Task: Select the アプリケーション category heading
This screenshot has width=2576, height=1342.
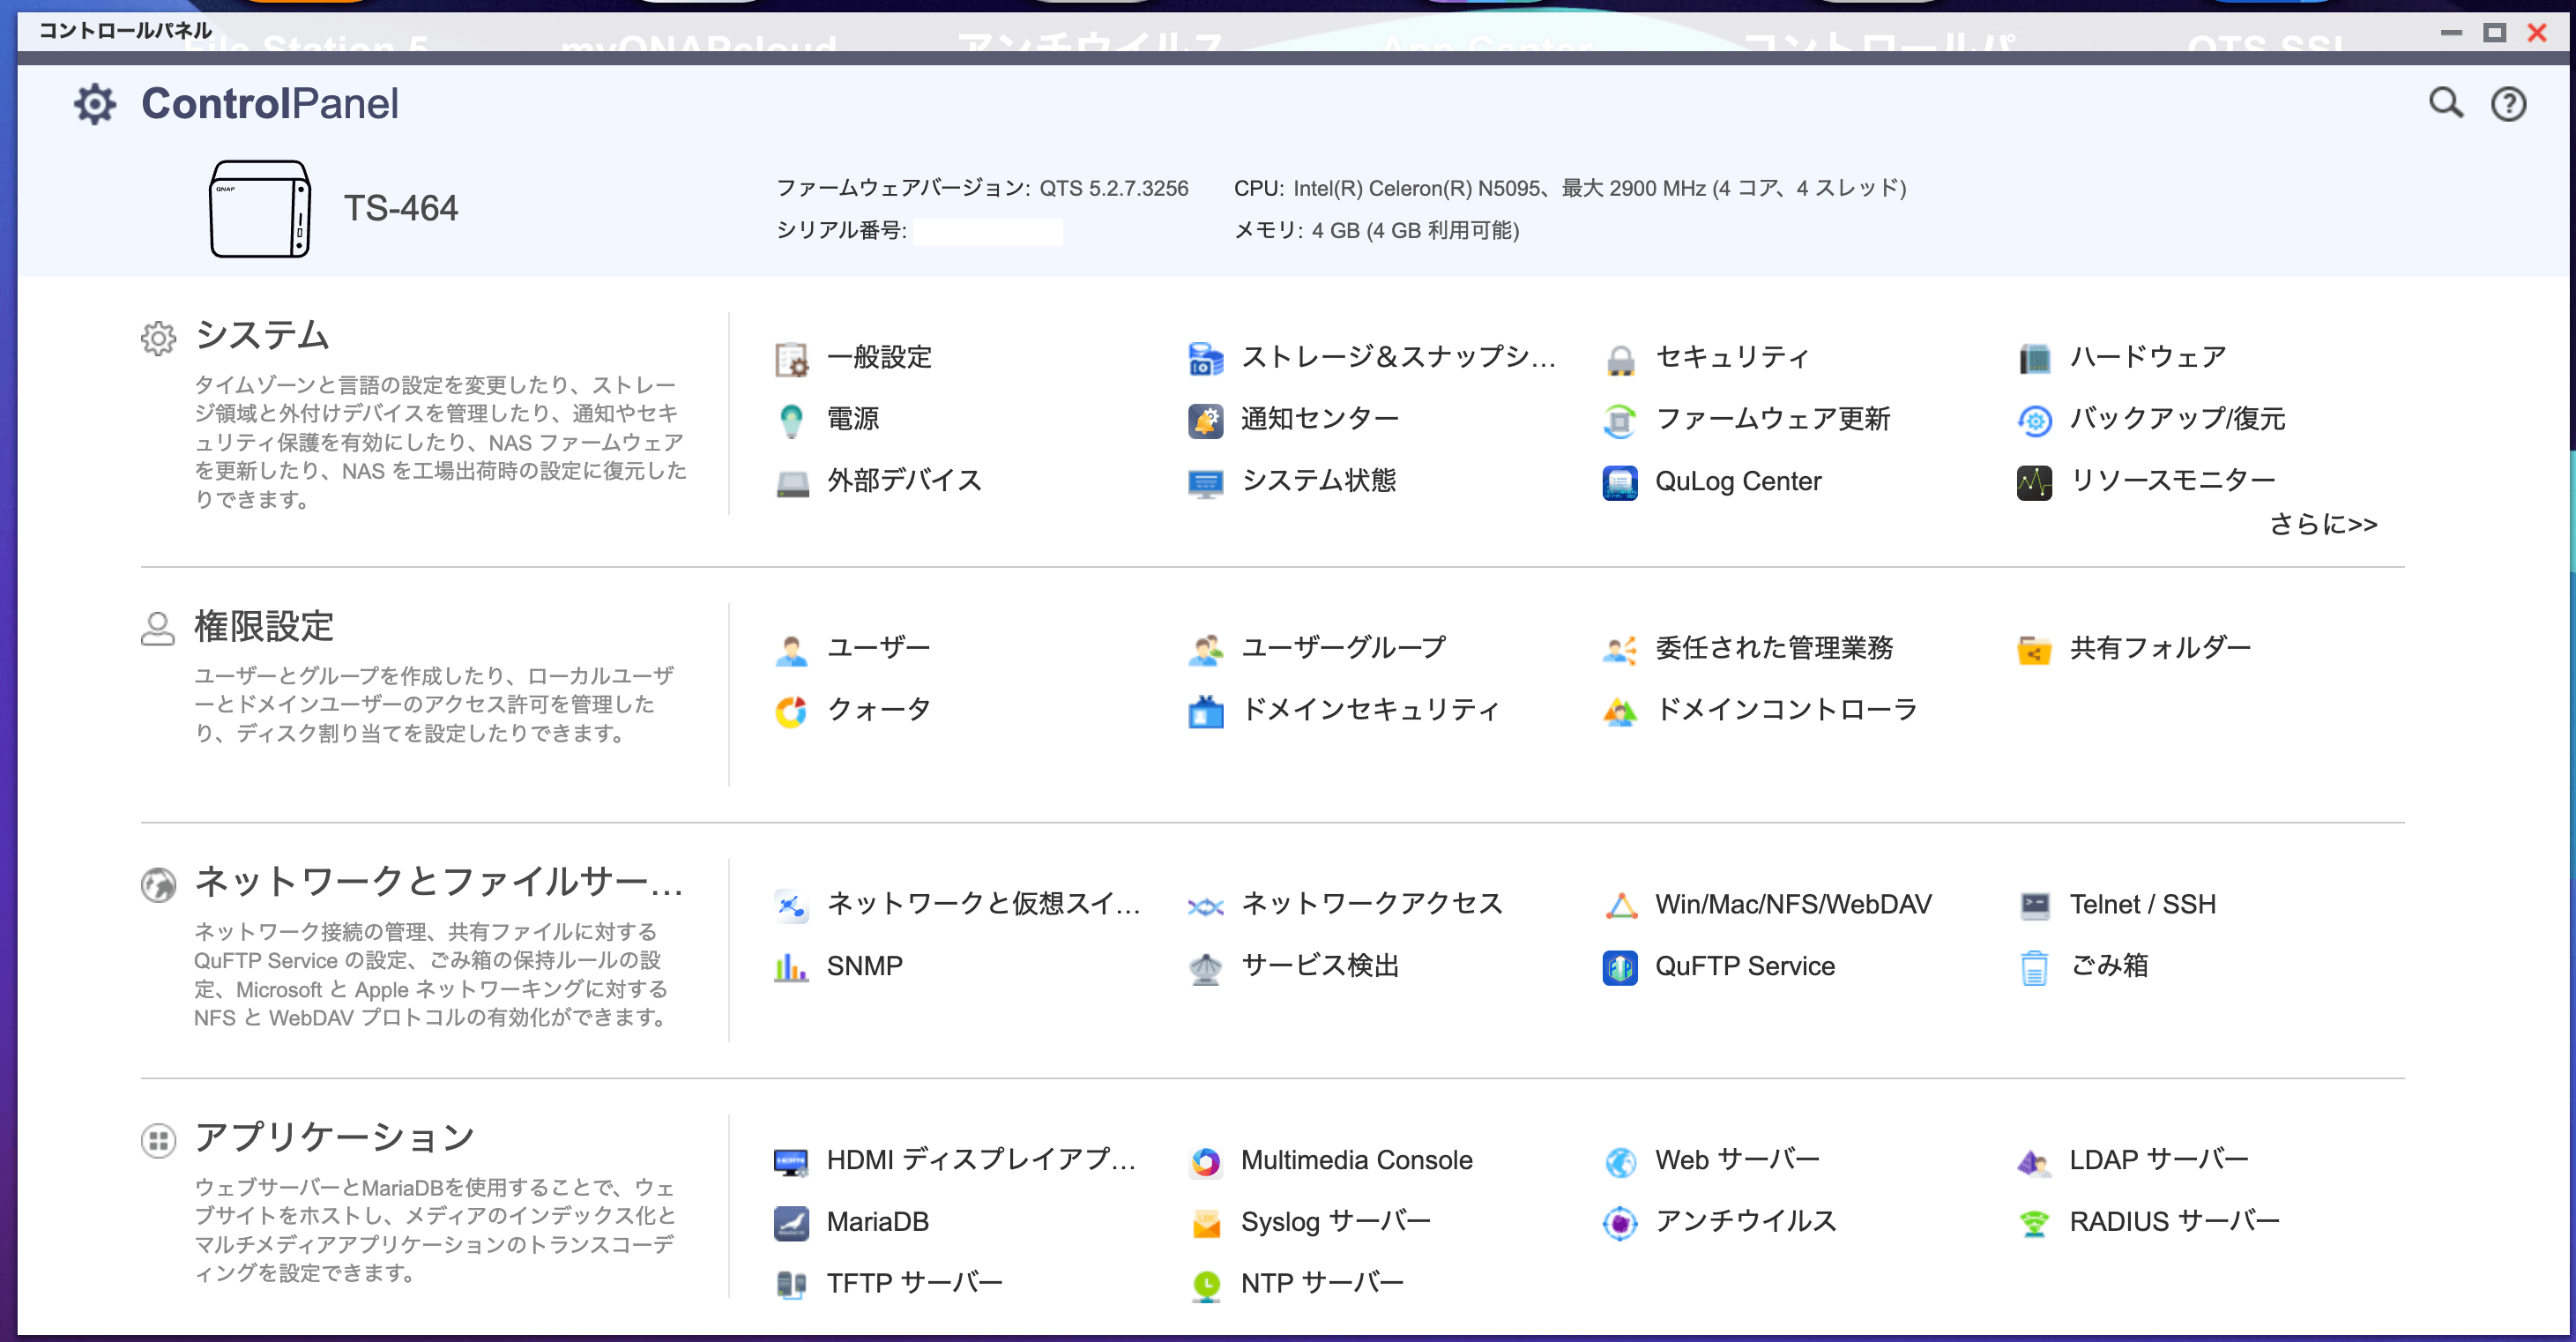Action: 334,1137
